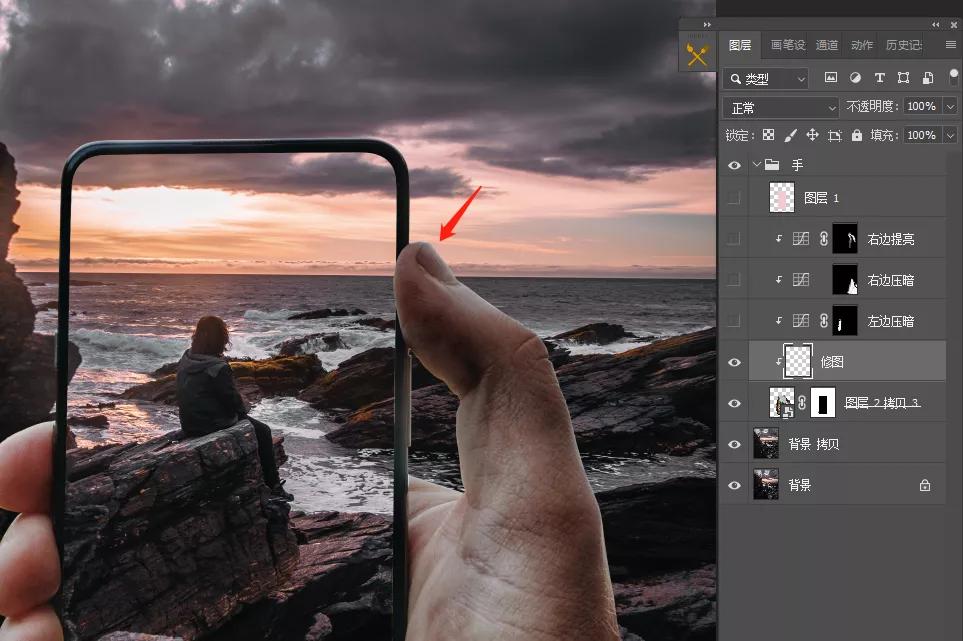Lock transparent pixels checkerboard icon
Screen dimensions: 963x641
[x=768, y=134]
